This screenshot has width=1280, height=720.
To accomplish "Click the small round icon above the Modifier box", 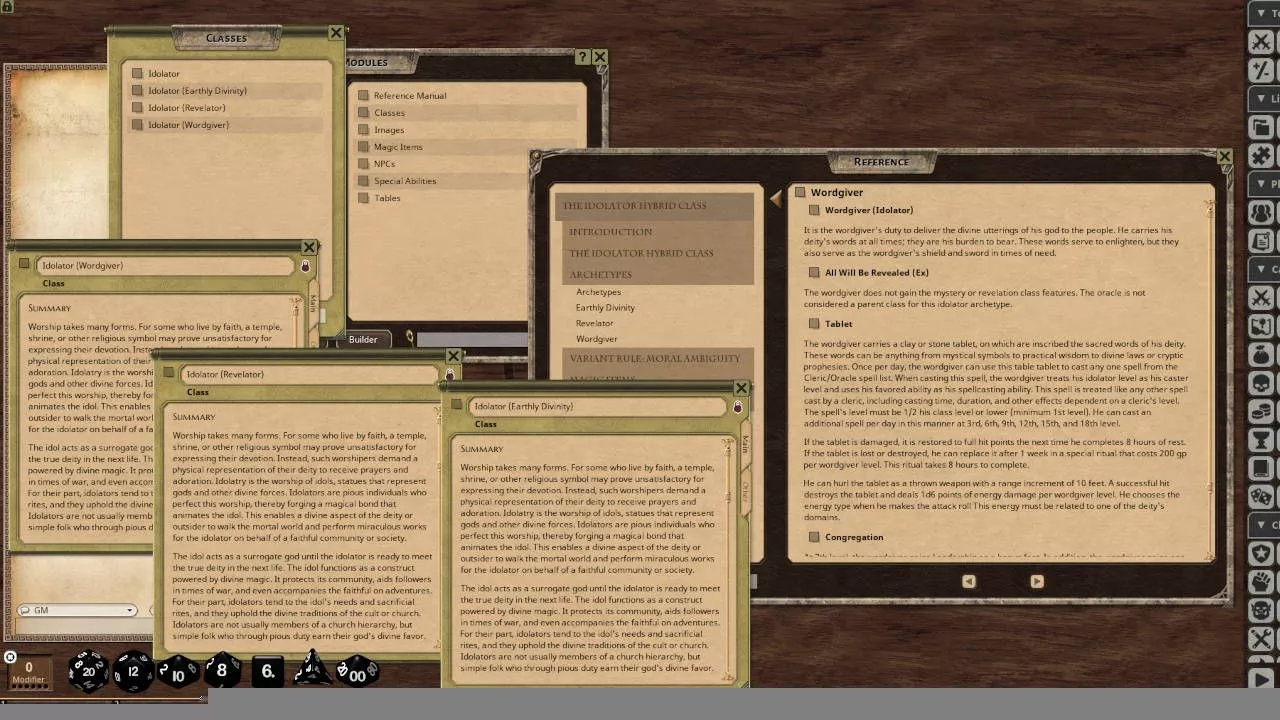I will pos(10,657).
